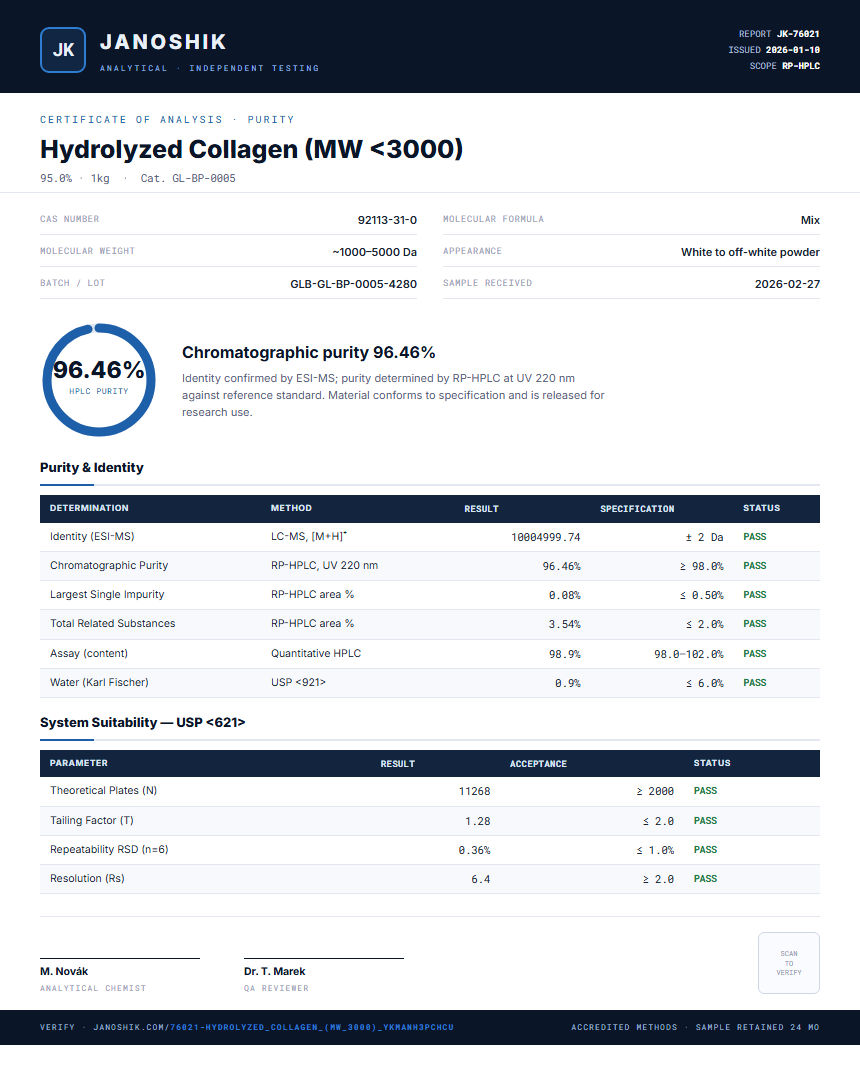Click PASS status for Total Related Substances

tap(755, 623)
